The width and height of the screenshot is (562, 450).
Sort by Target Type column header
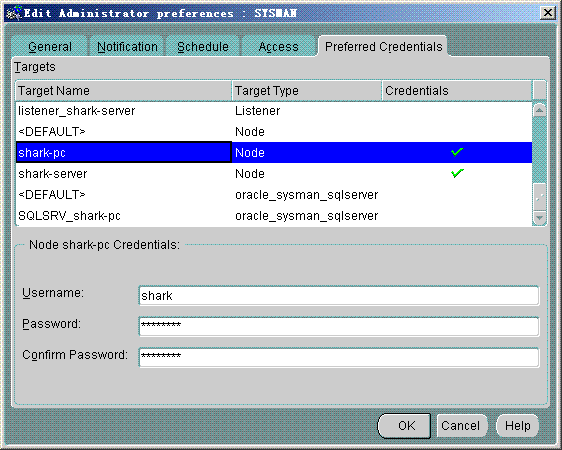pos(307,91)
